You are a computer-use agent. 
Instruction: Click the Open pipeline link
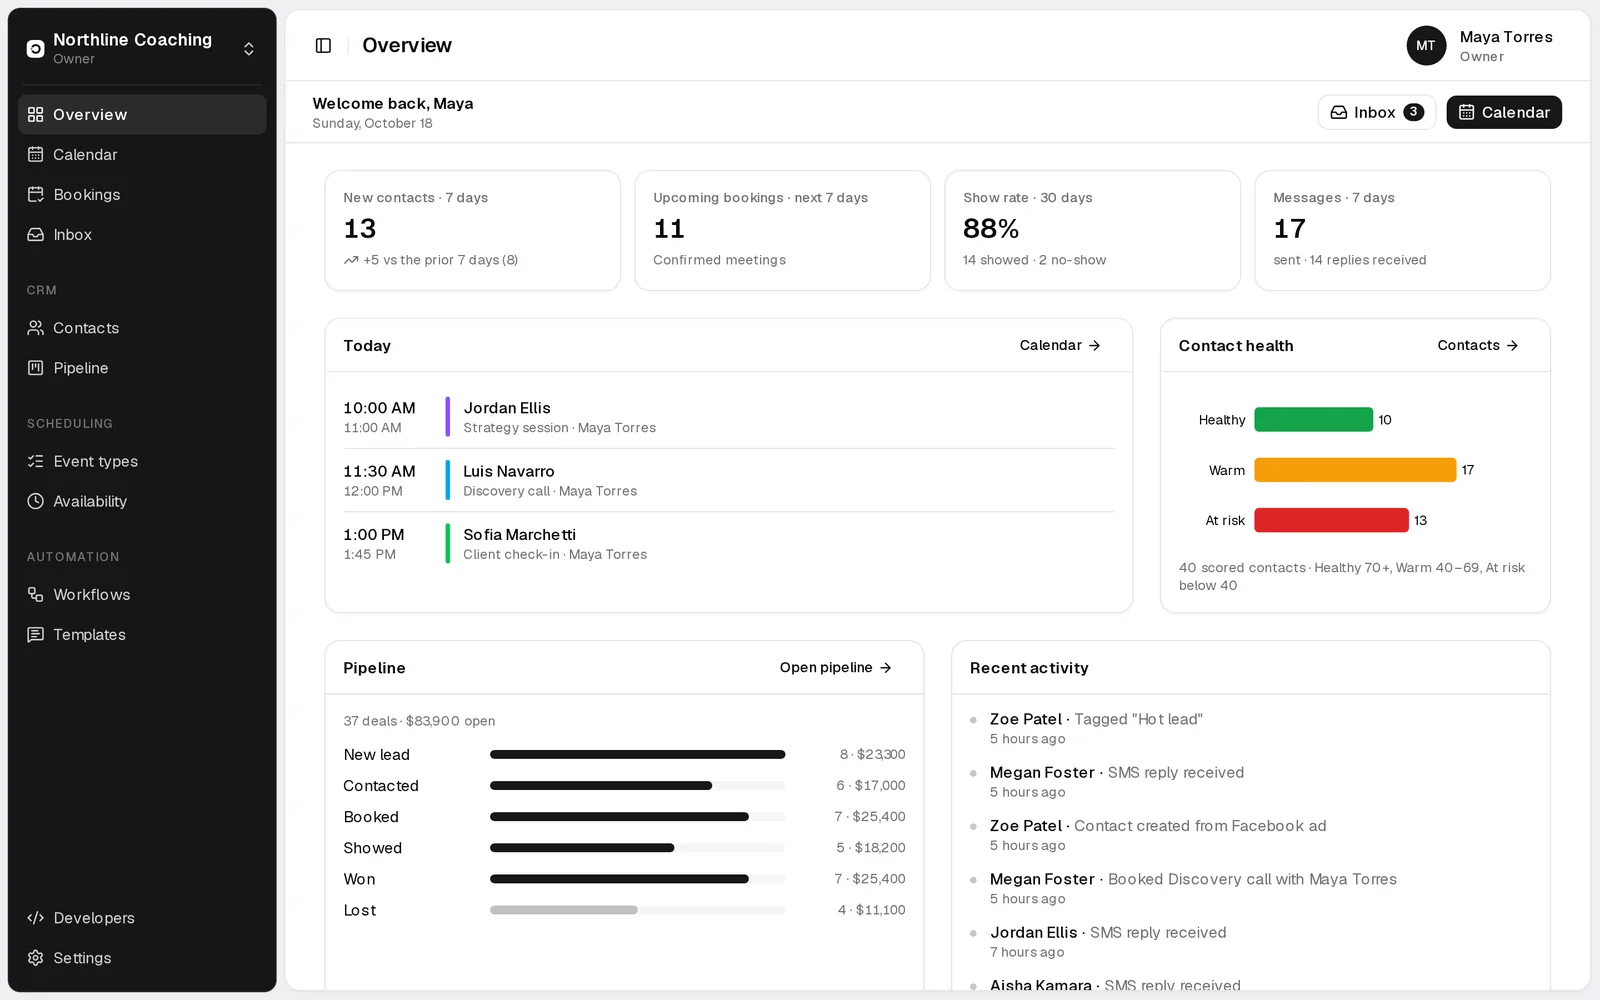(836, 667)
